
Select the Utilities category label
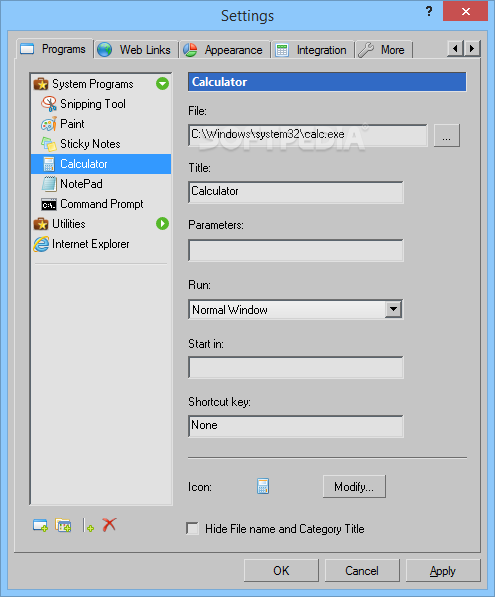[69, 224]
